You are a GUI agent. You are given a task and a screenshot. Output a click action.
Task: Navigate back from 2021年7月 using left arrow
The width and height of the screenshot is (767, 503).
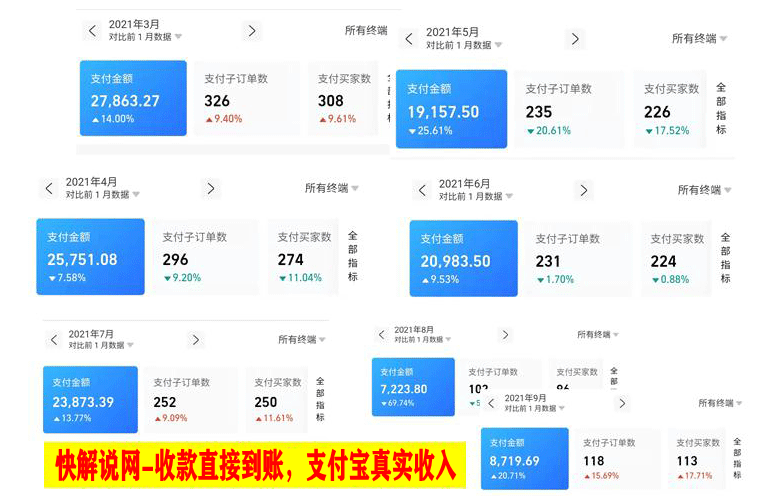pos(54,340)
